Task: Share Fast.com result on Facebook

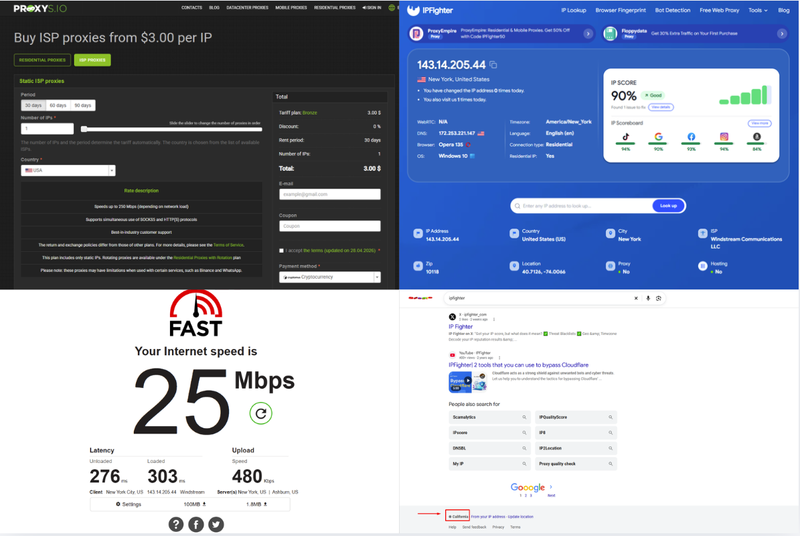Action: (x=196, y=524)
